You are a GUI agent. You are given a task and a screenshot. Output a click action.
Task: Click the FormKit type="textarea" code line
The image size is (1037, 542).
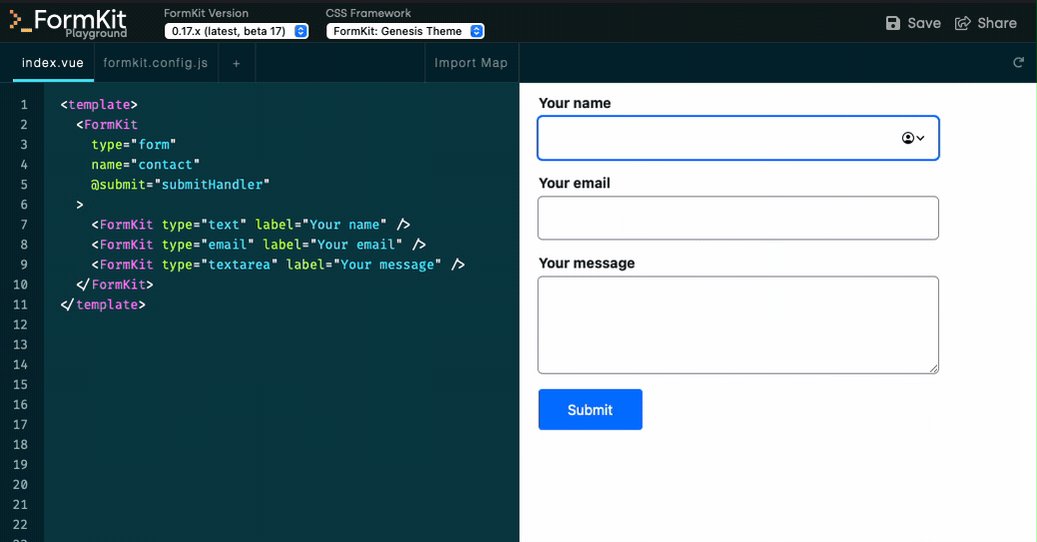point(278,264)
